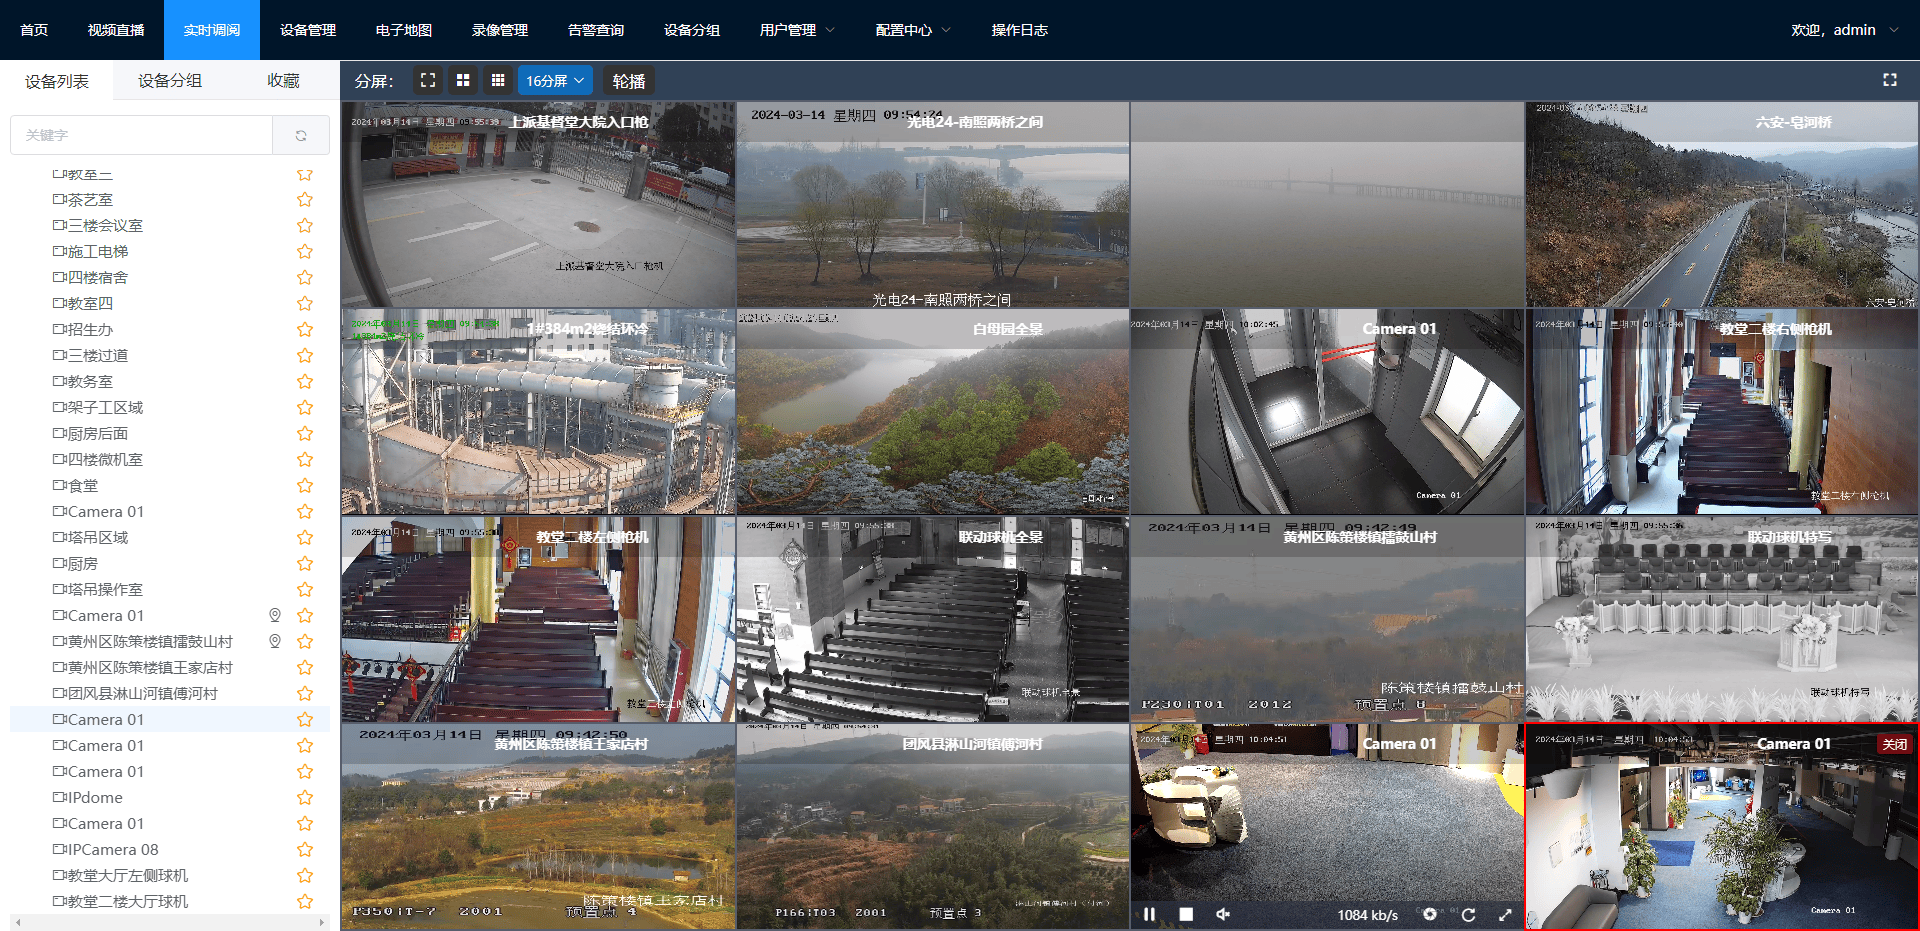Image resolution: width=1920 pixels, height=931 pixels.
Task: Switch to the 4-split grid layout icon
Action: point(462,80)
